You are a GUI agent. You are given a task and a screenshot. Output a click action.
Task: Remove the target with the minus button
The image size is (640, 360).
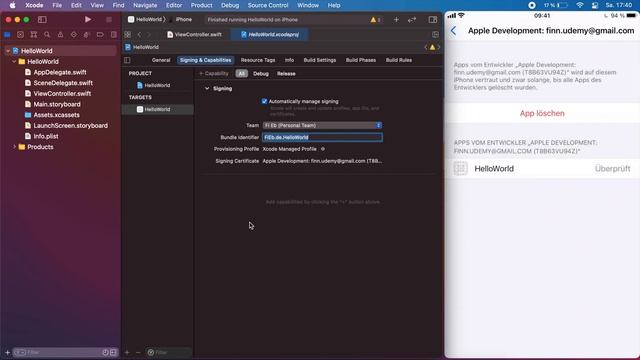point(138,352)
